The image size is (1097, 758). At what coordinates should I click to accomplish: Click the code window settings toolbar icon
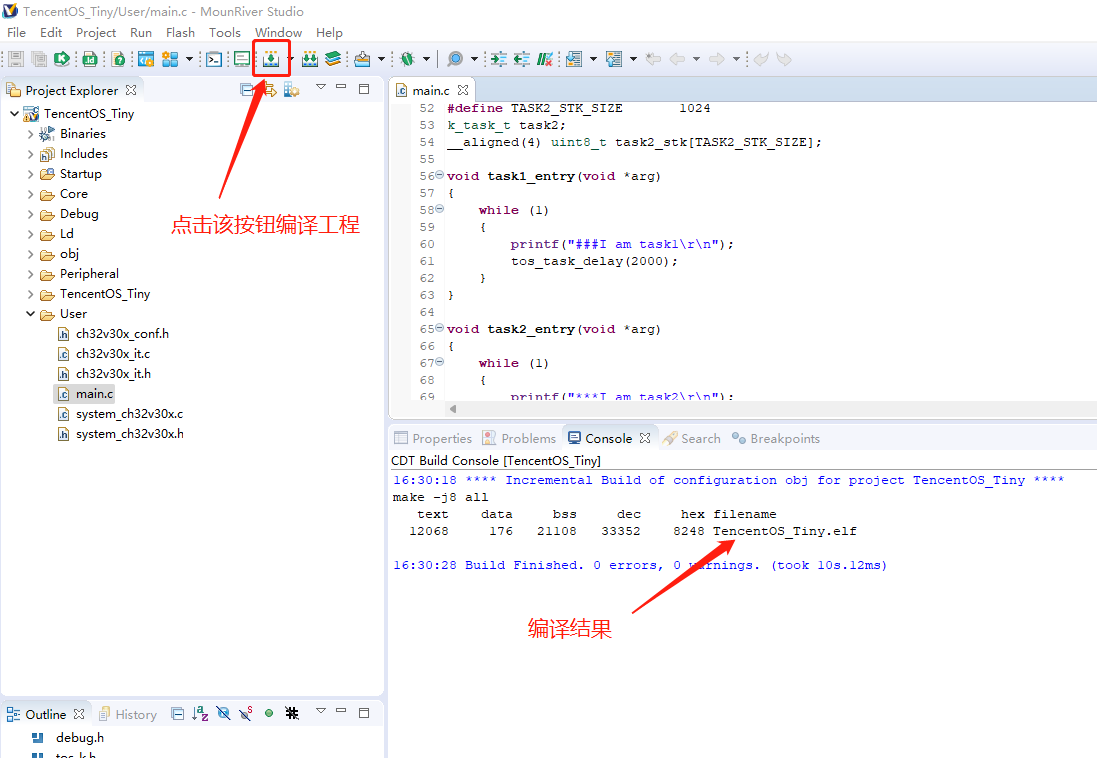point(146,59)
